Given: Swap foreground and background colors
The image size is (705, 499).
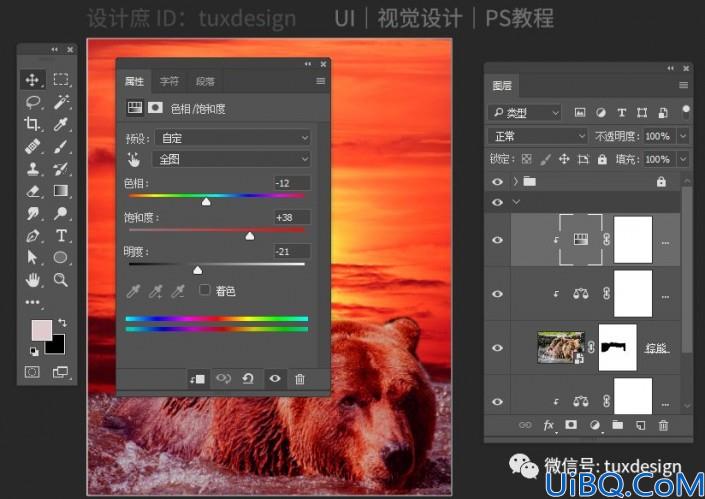Looking at the screenshot, I should [x=62, y=322].
